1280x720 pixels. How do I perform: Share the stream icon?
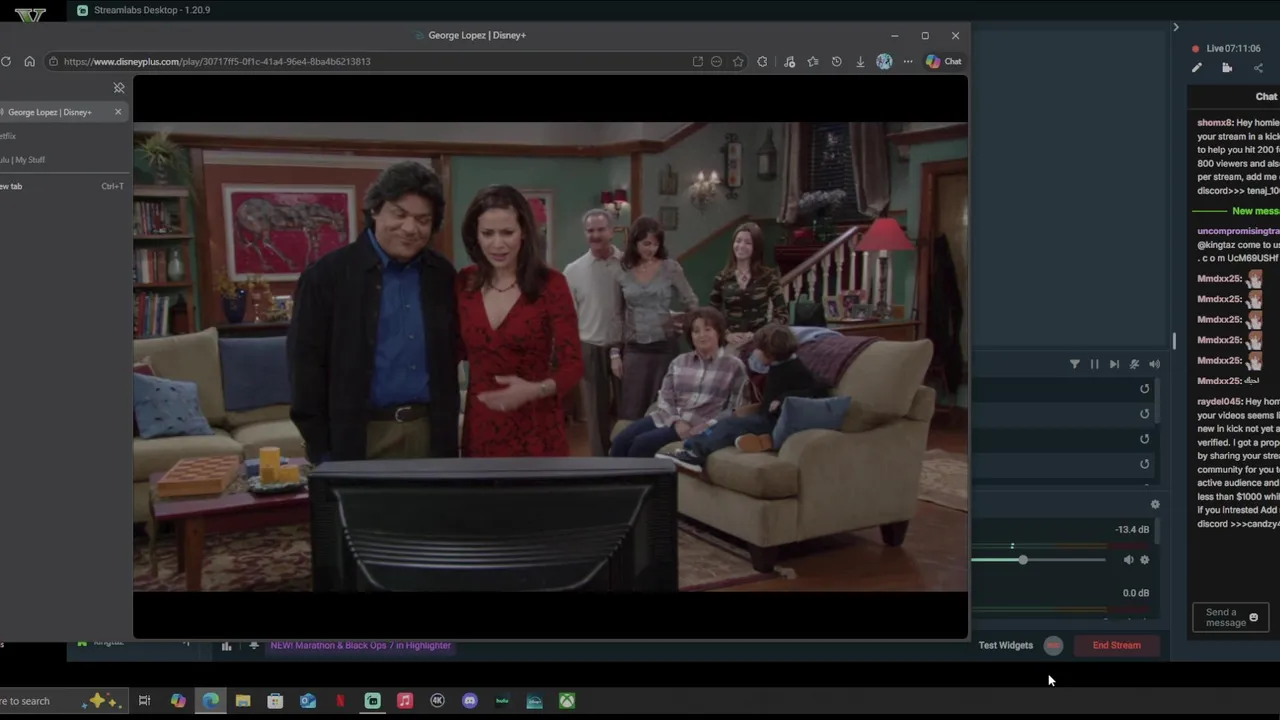1258,68
